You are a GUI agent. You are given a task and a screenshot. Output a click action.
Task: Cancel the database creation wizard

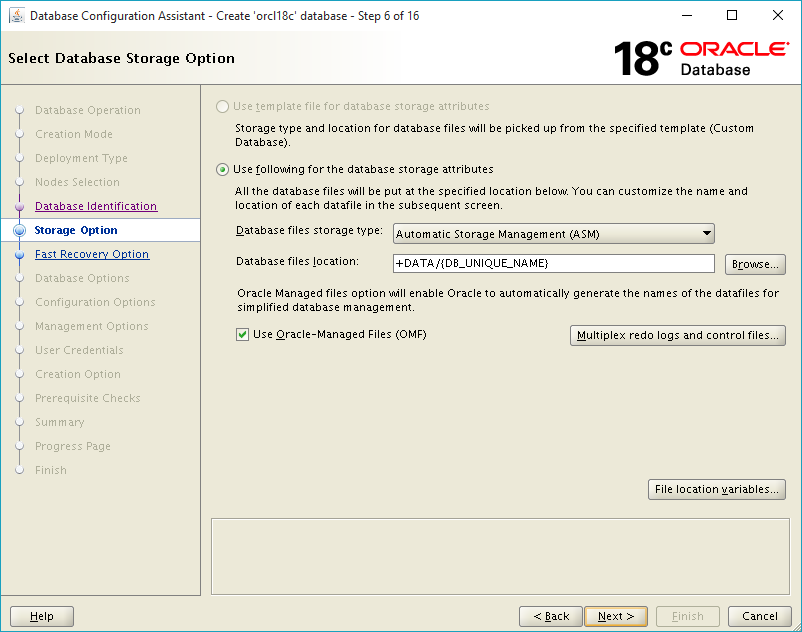coord(760,616)
